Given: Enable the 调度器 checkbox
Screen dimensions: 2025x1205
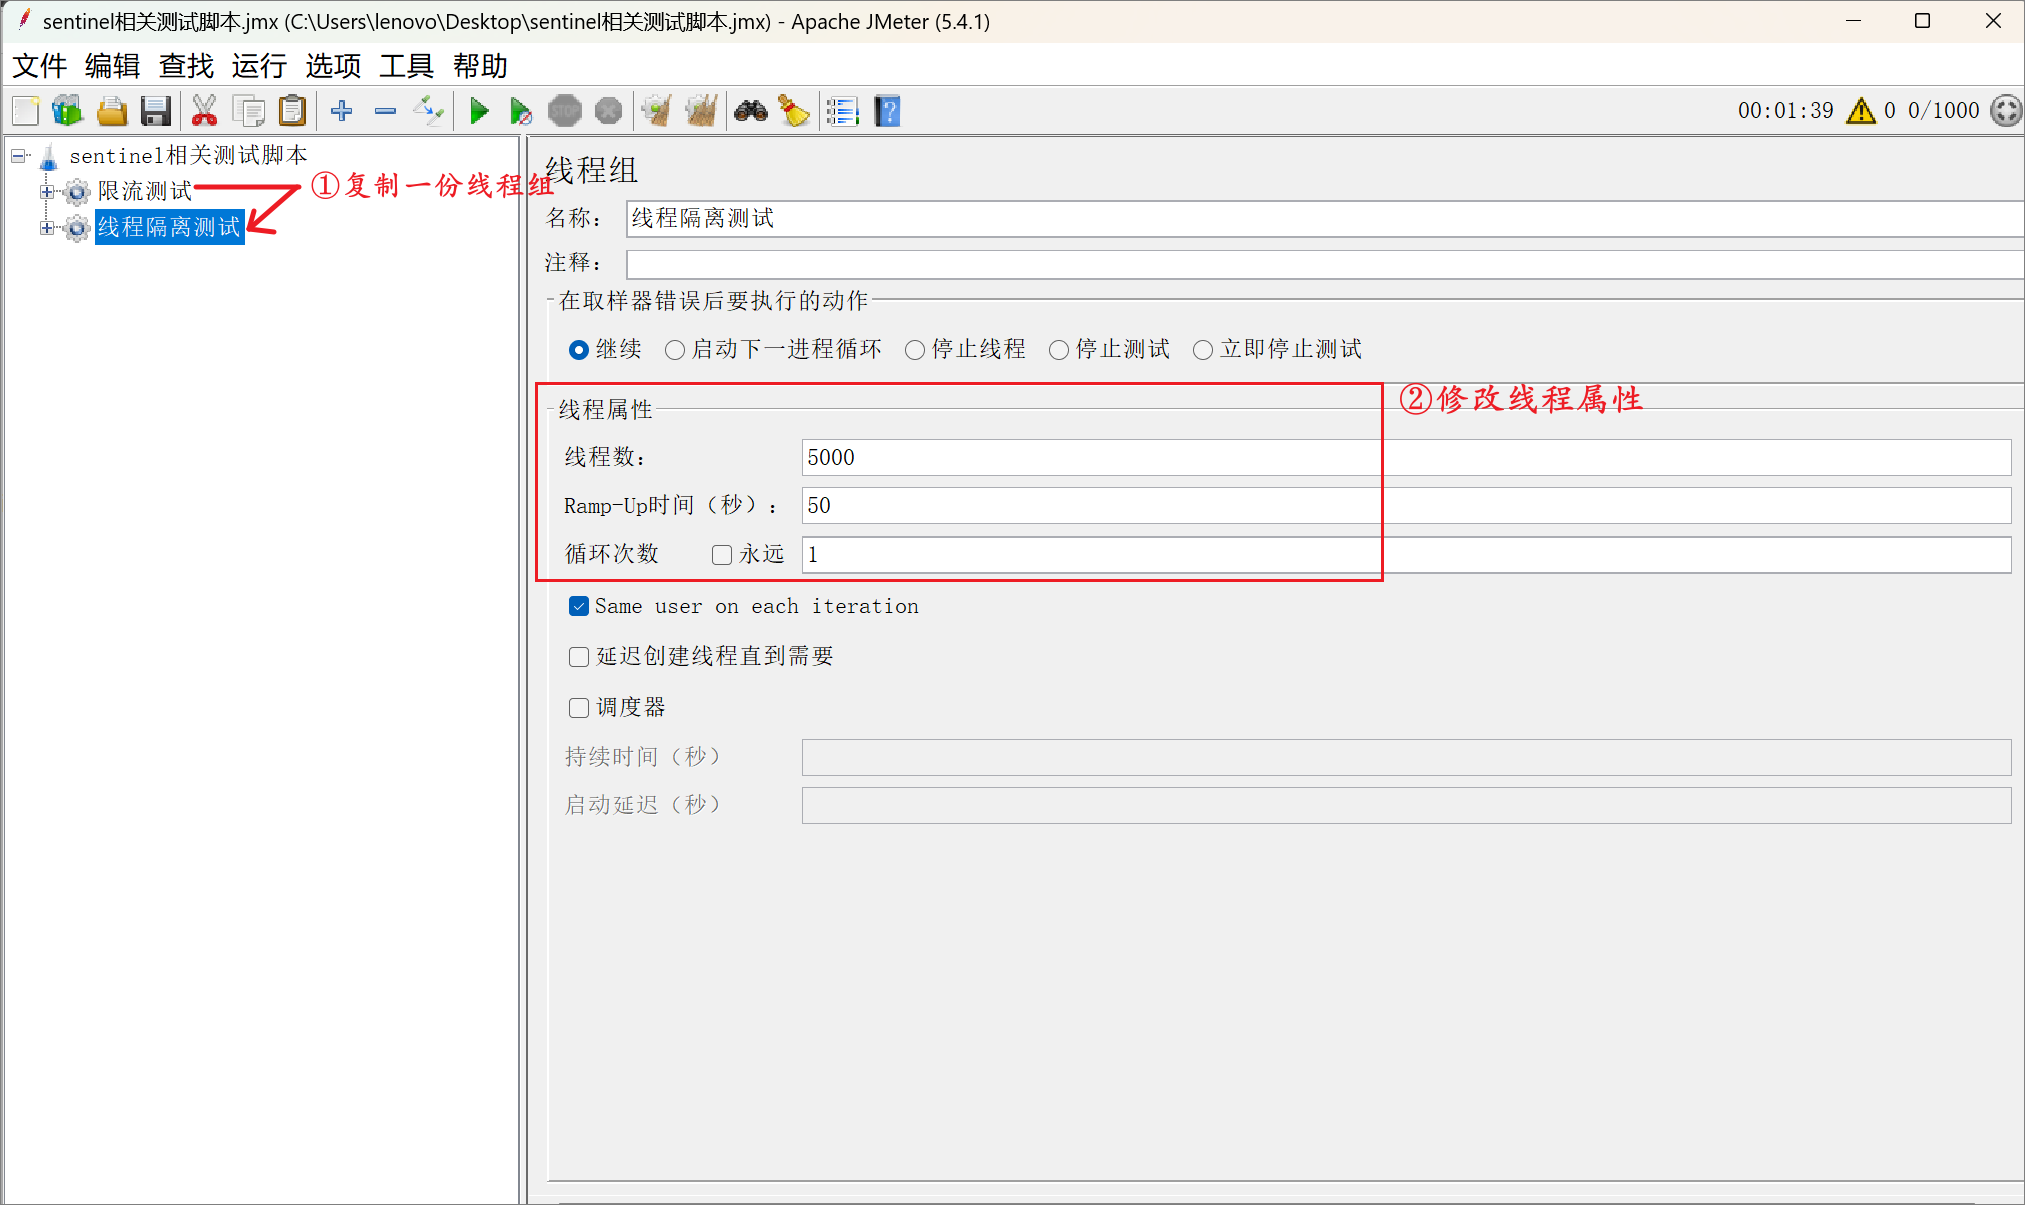Looking at the screenshot, I should (x=579, y=708).
